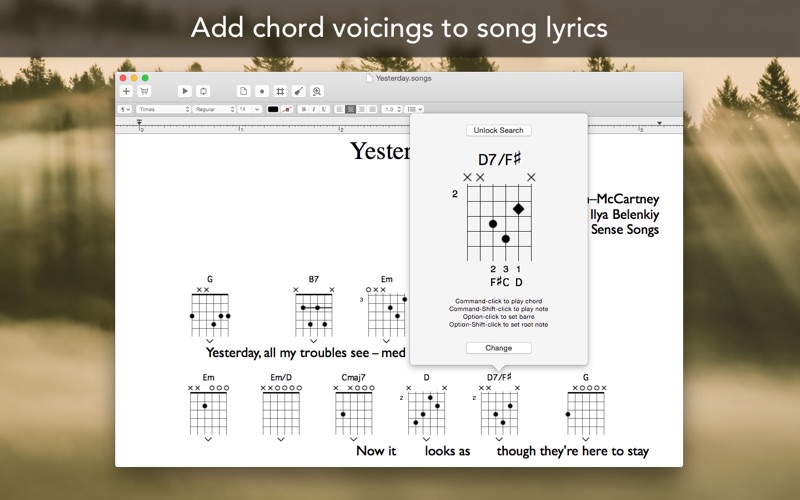Justify text alignment

click(372, 109)
